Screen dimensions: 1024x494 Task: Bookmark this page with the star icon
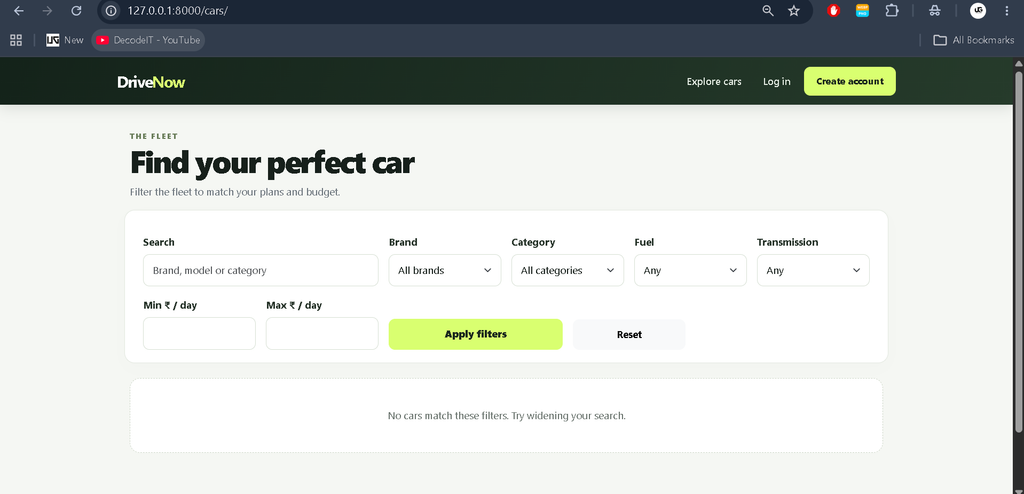[794, 10]
